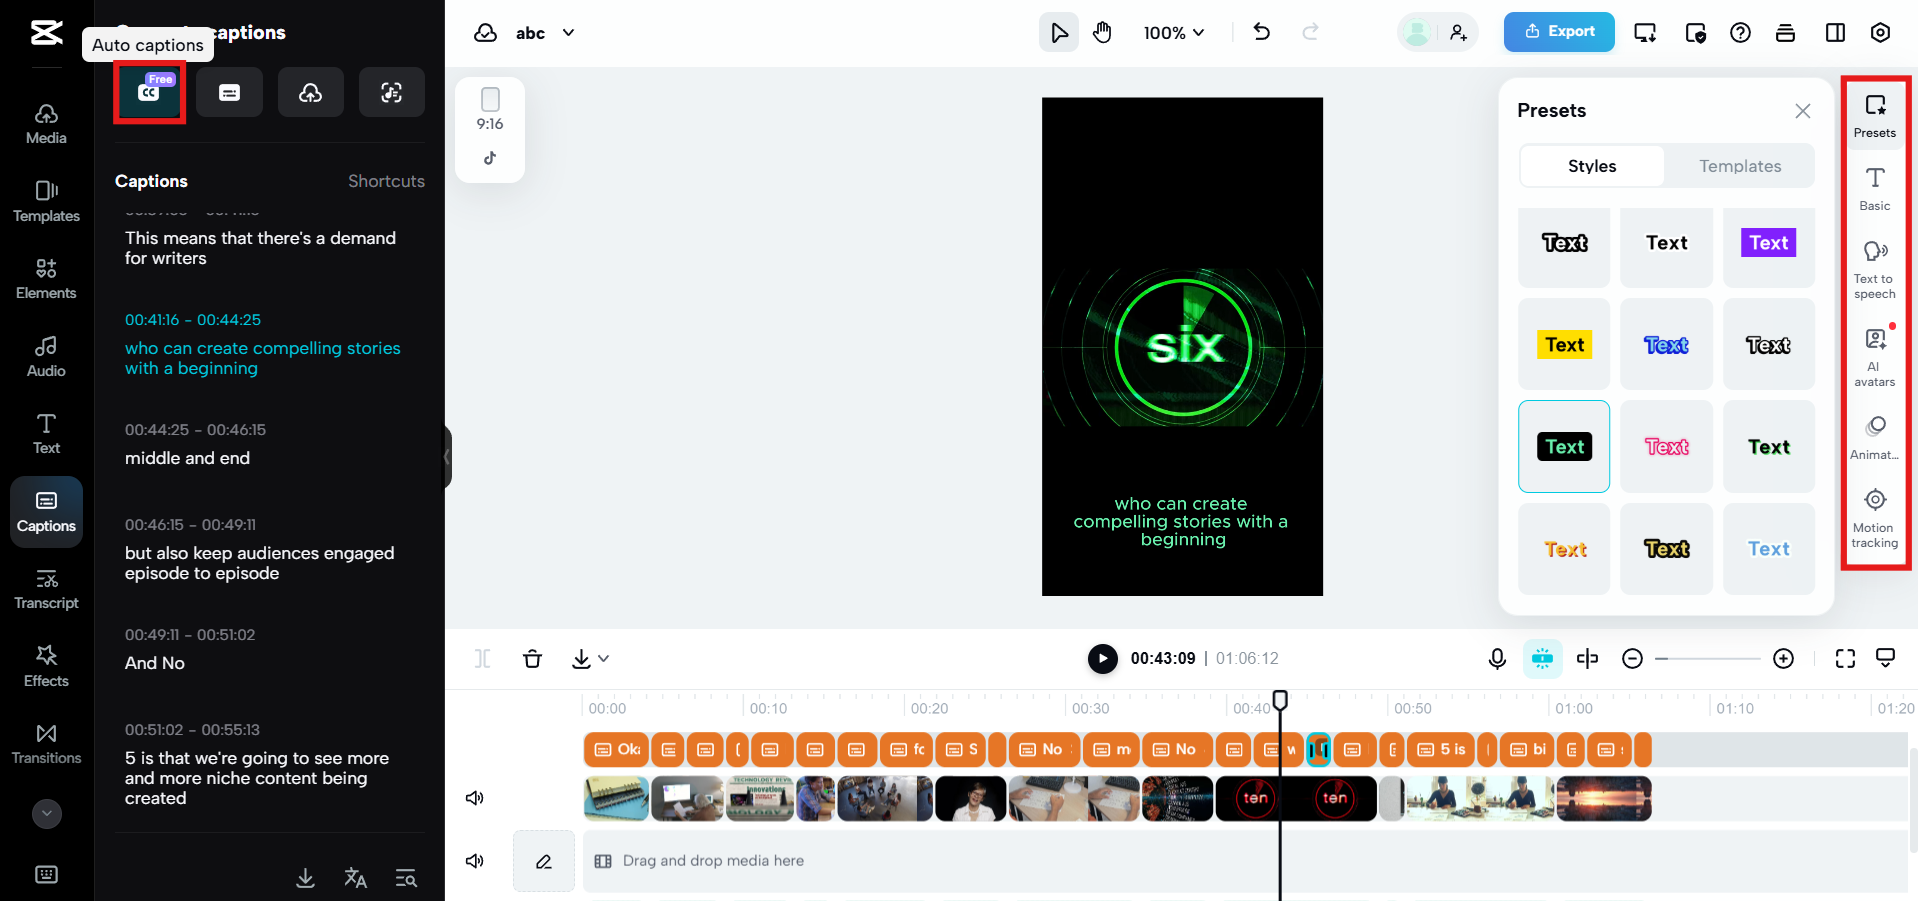Expand more items in left sidebar
Screen dimensions: 1918x901
(47, 814)
